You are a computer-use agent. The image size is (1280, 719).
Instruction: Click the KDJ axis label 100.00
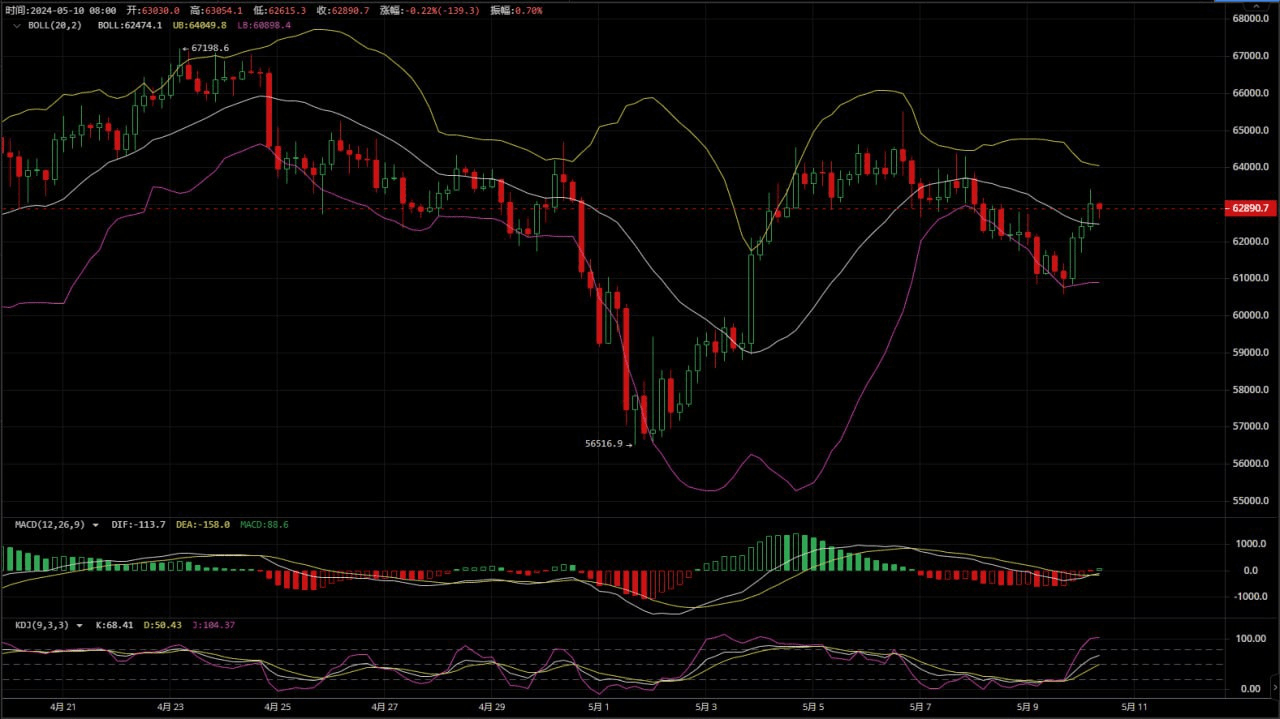(1249, 638)
